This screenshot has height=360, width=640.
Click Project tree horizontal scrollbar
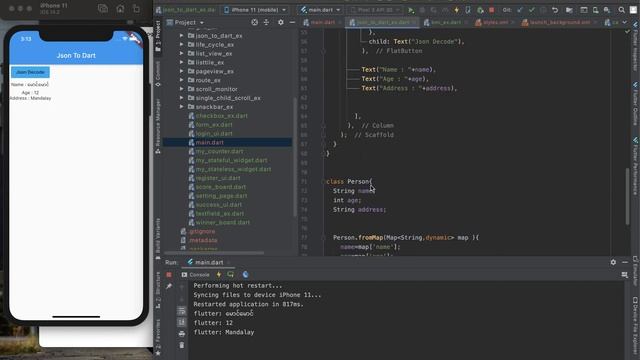coord(214,253)
